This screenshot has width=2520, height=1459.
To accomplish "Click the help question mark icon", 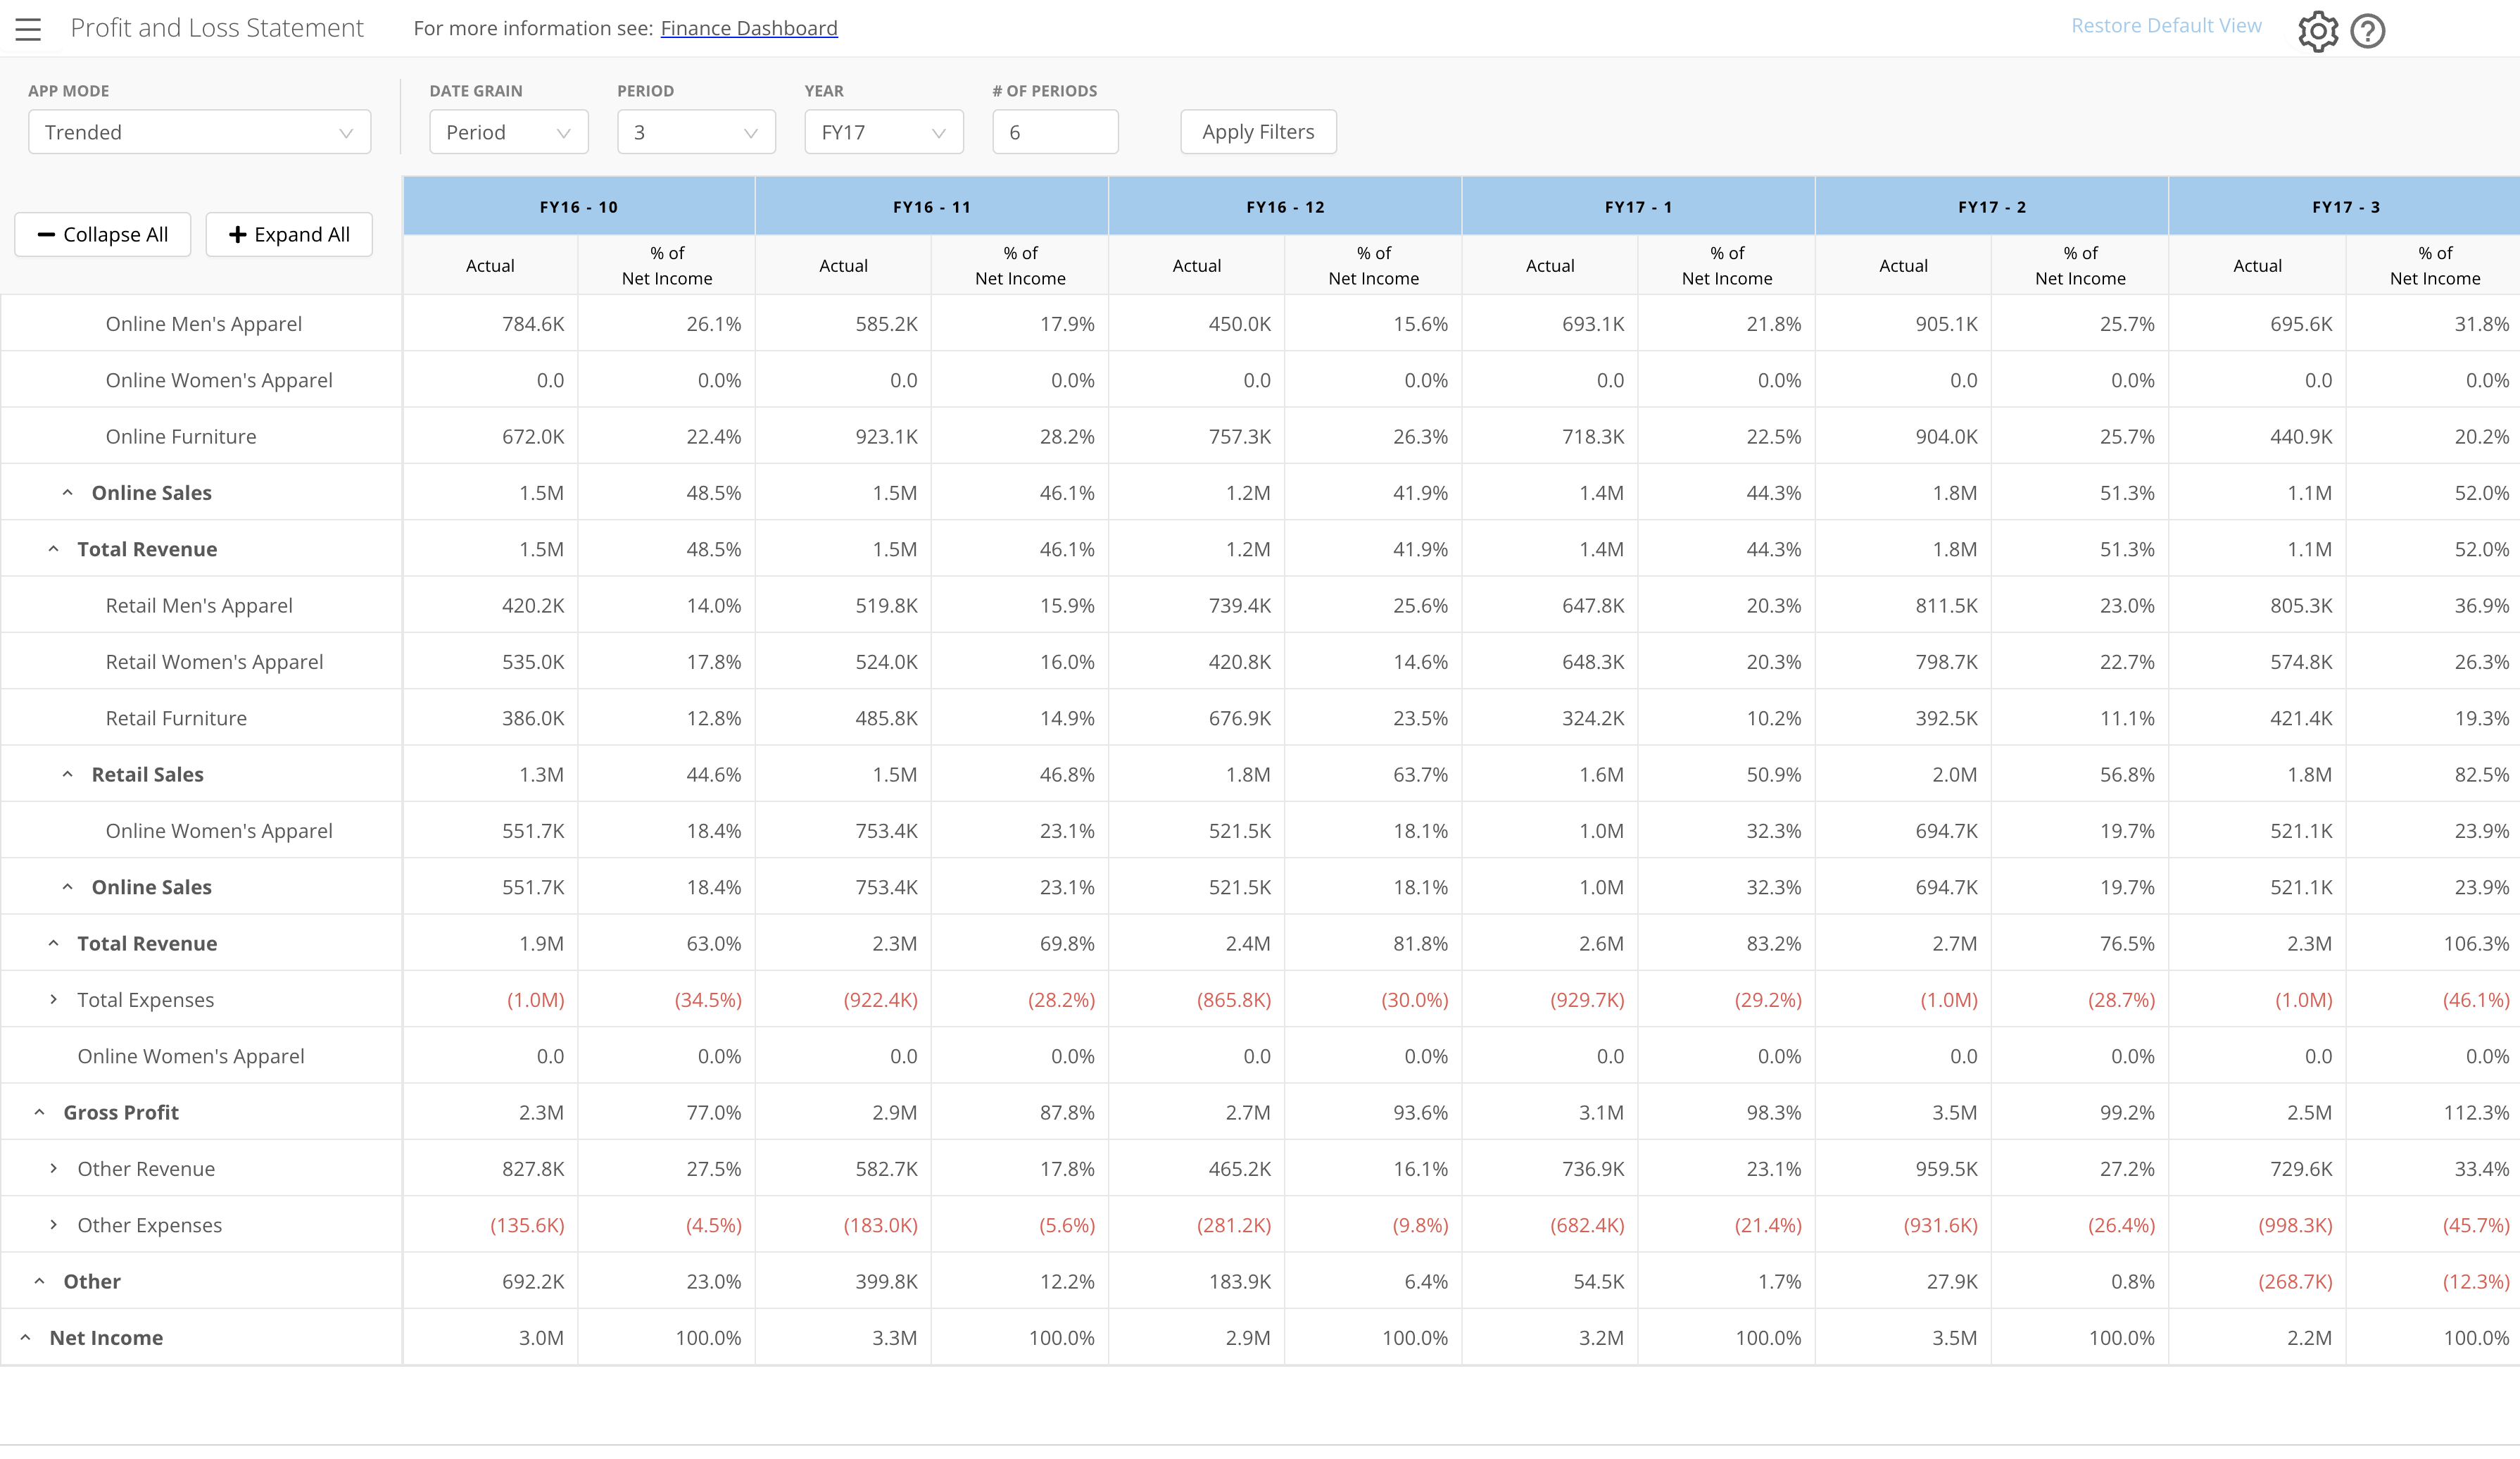I will point(2367,31).
